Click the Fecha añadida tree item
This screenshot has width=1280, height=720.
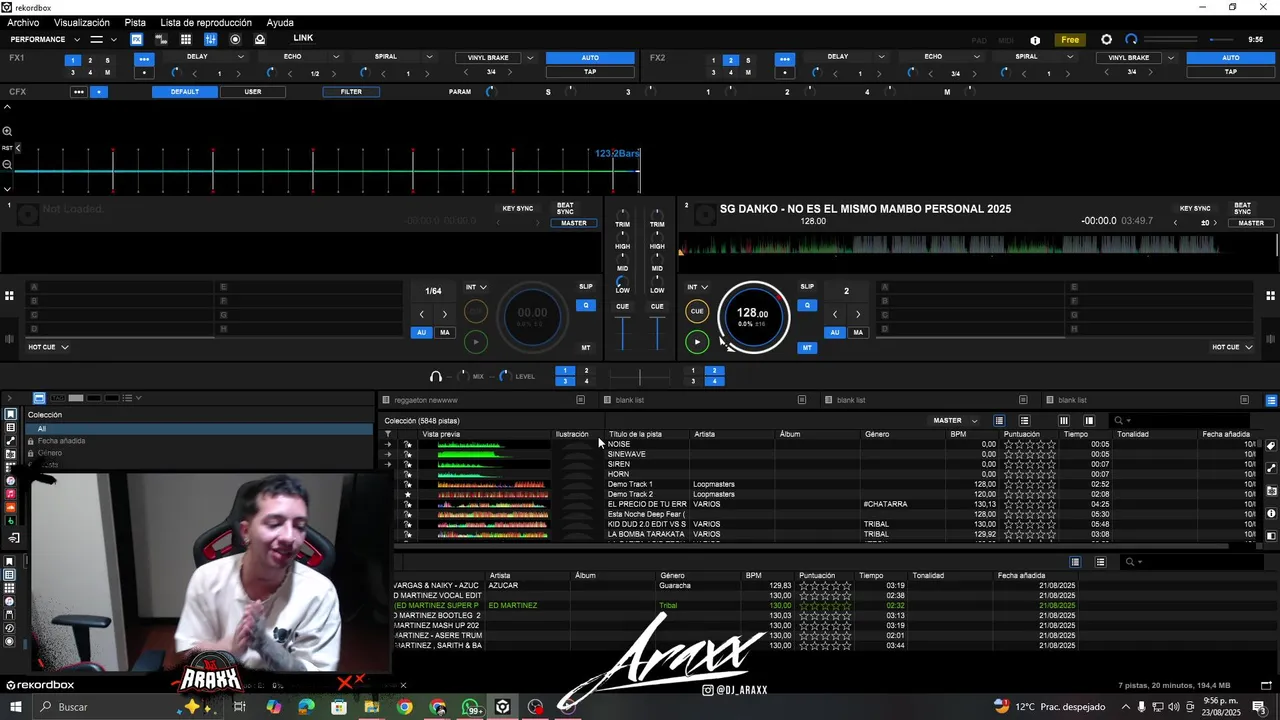(x=61, y=441)
